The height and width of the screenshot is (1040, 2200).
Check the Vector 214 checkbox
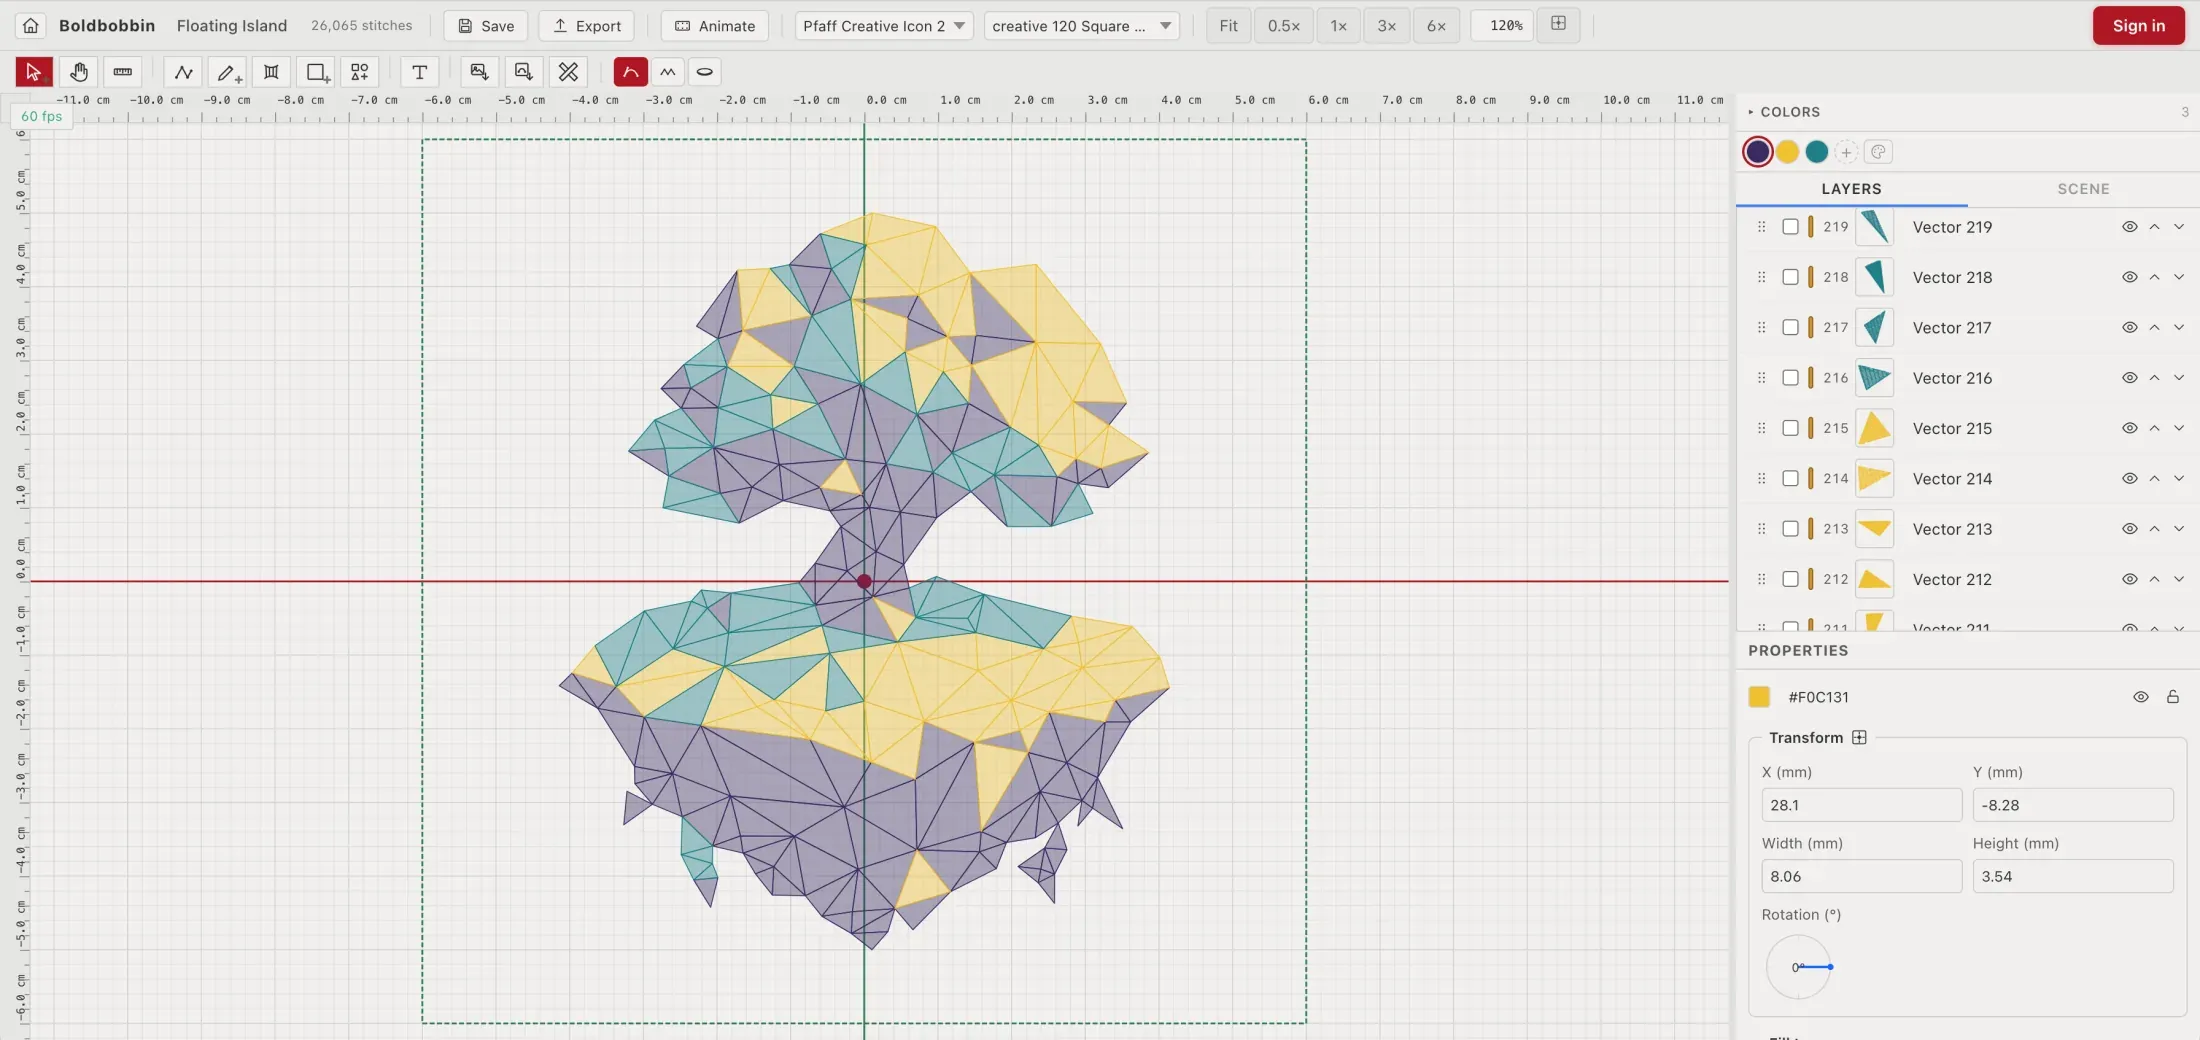point(1791,479)
